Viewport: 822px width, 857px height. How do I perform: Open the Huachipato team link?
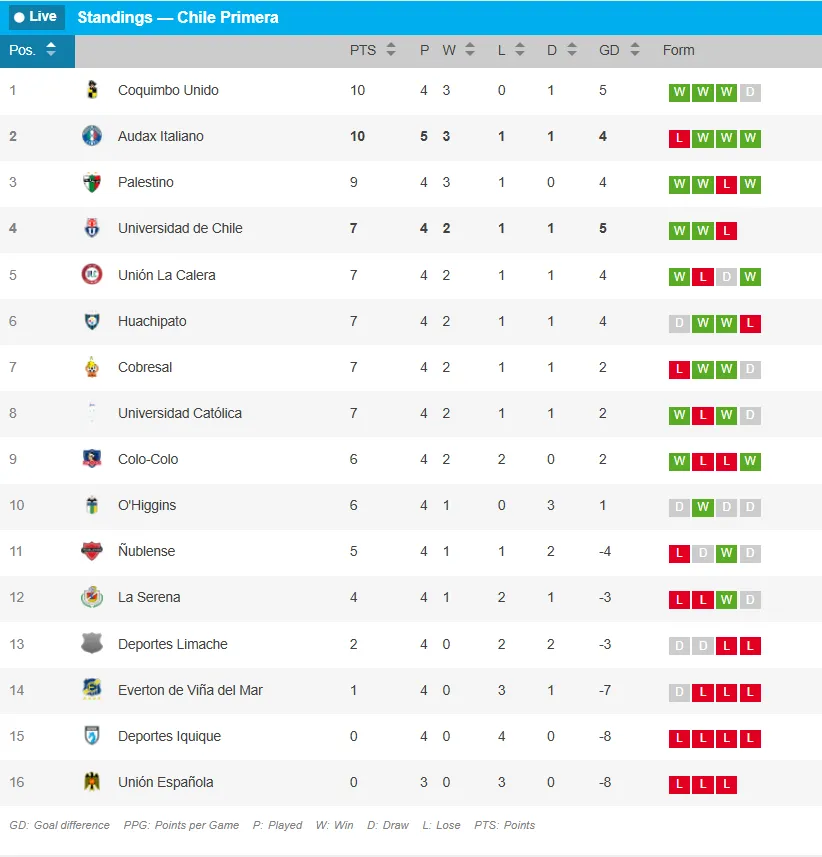coord(152,321)
